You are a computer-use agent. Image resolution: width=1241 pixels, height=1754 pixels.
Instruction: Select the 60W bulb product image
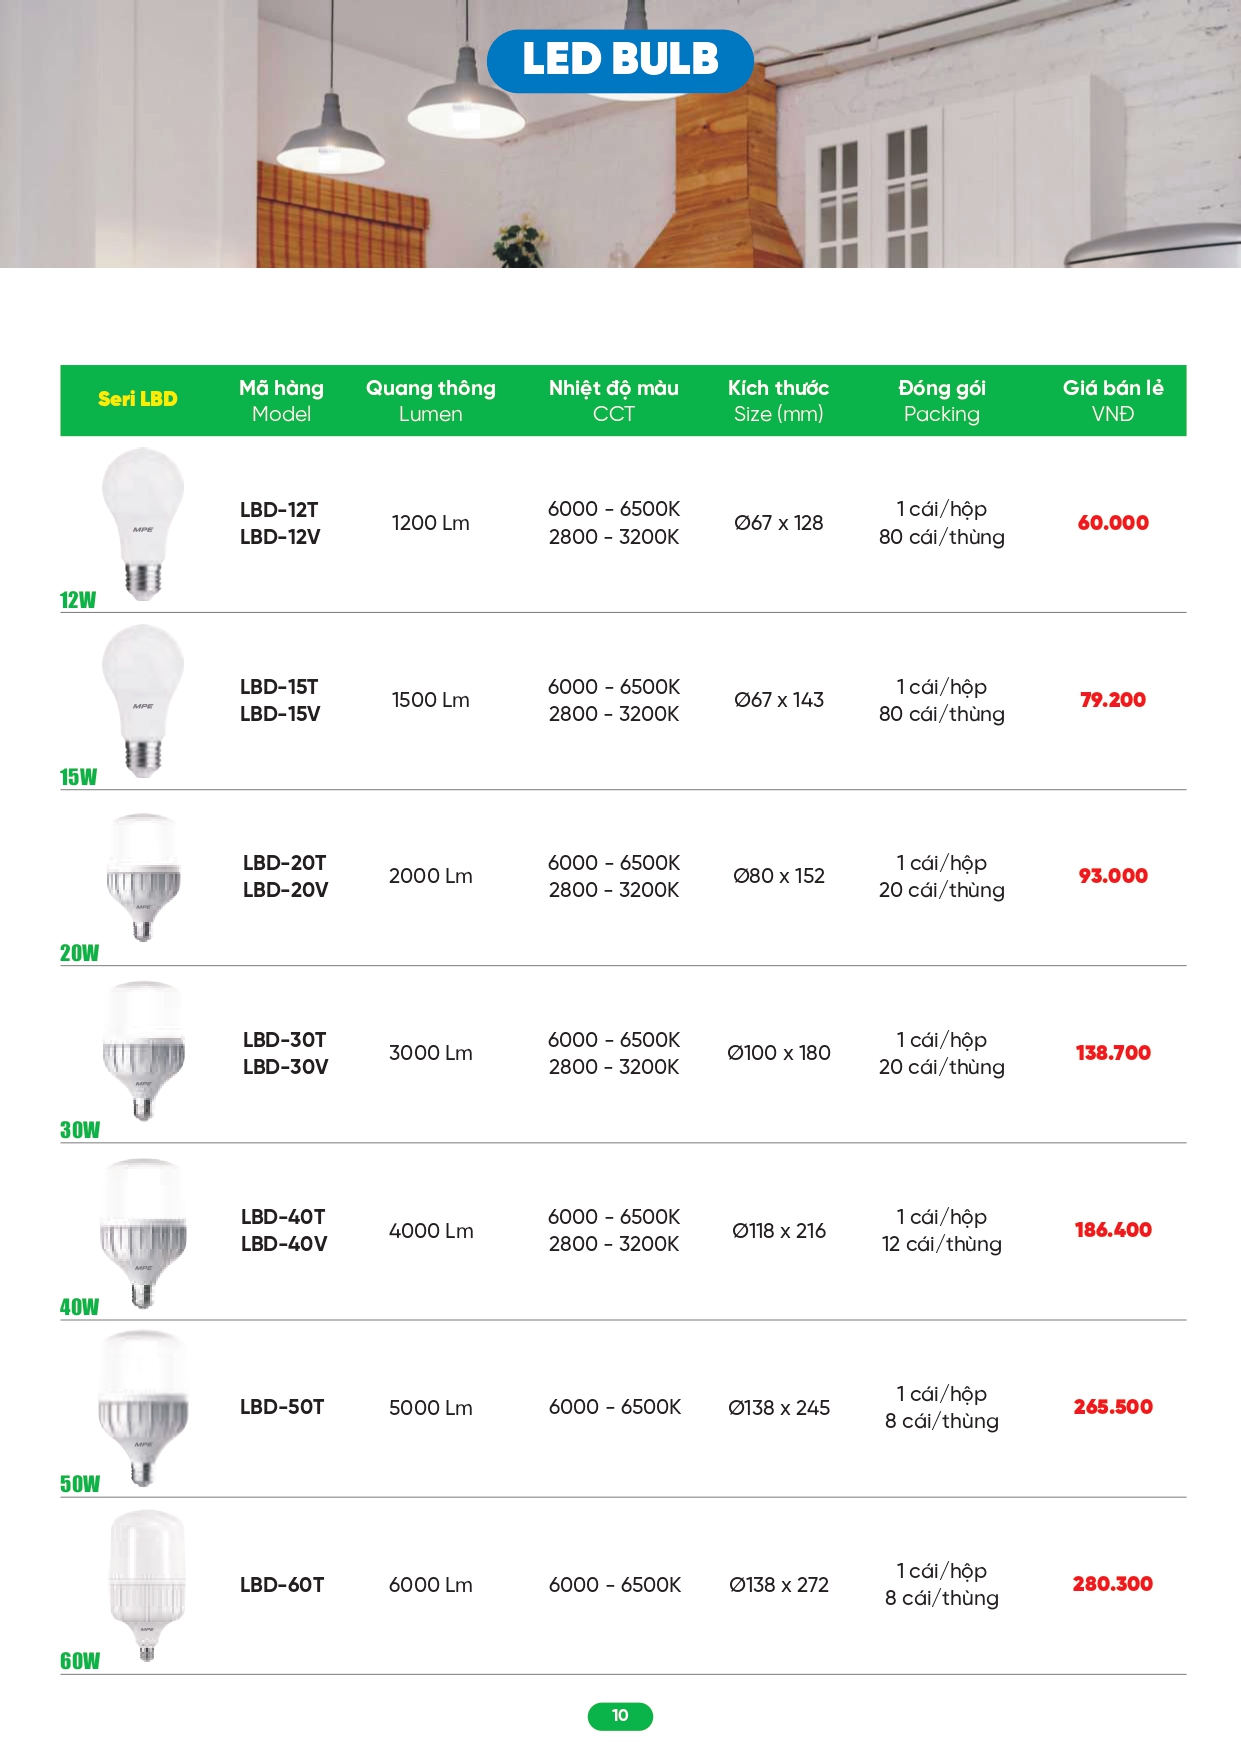click(146, 1584)
